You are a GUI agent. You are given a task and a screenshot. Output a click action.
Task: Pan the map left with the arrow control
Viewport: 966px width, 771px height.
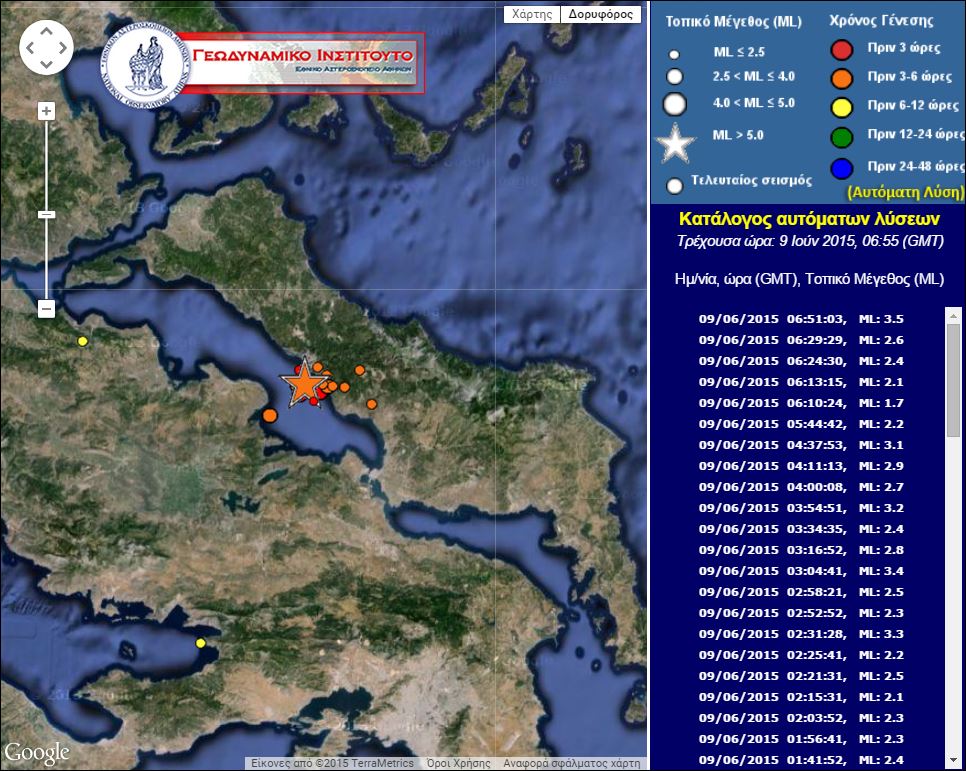point(30,48)
